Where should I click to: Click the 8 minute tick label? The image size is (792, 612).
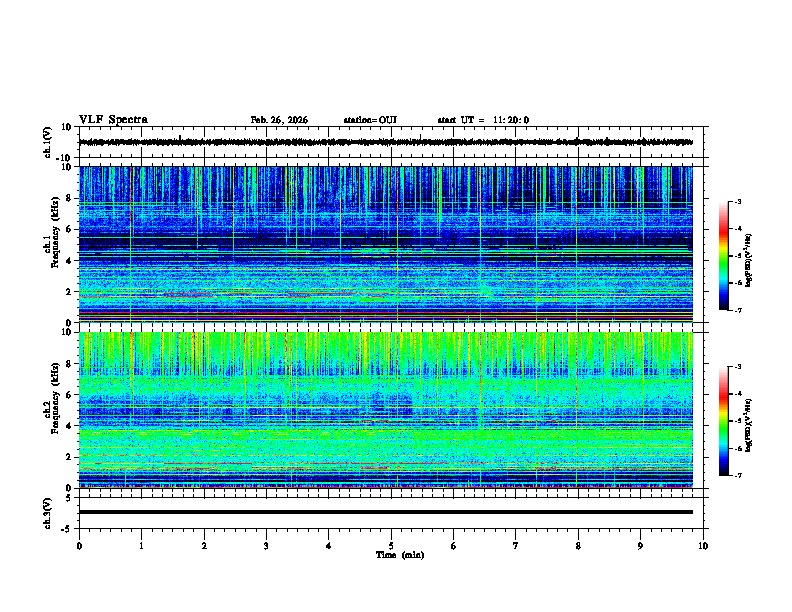coord(578,546)
